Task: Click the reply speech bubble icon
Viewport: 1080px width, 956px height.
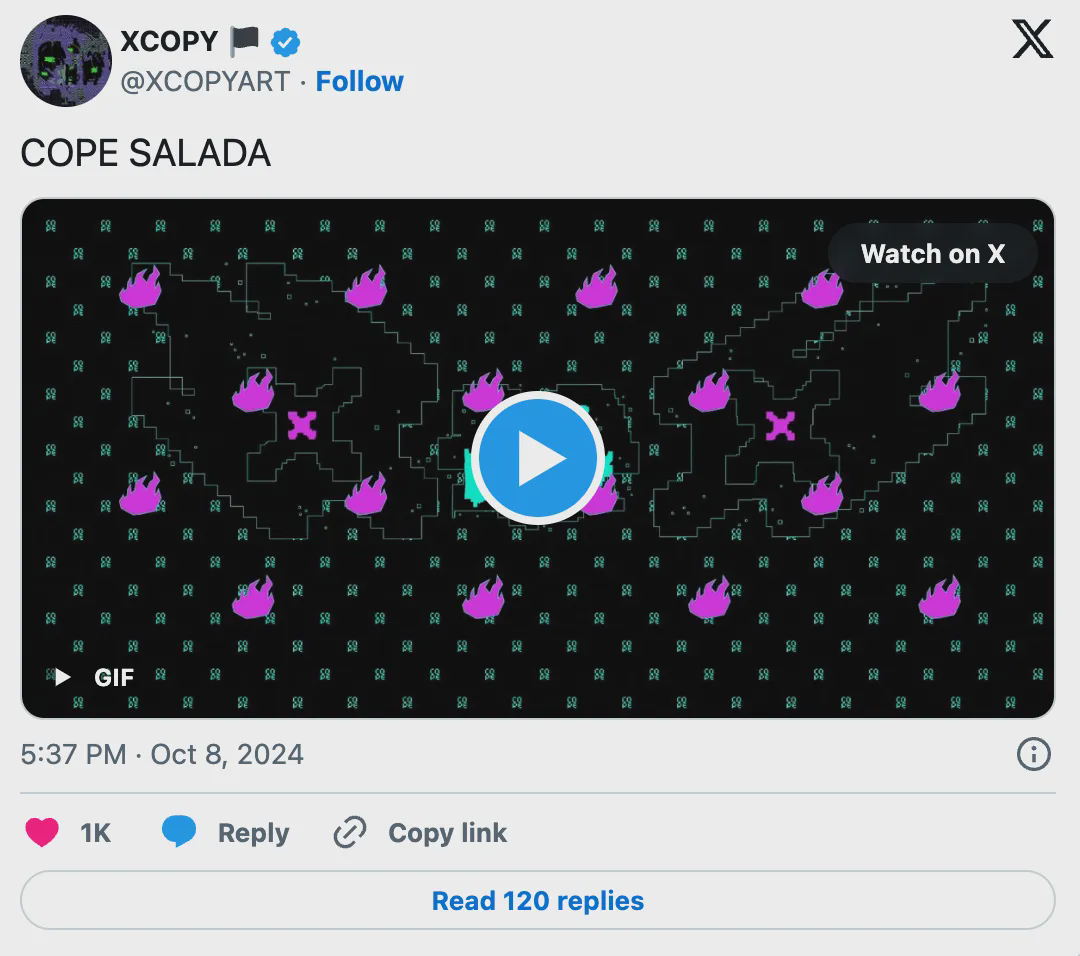Action: point(179,832)
